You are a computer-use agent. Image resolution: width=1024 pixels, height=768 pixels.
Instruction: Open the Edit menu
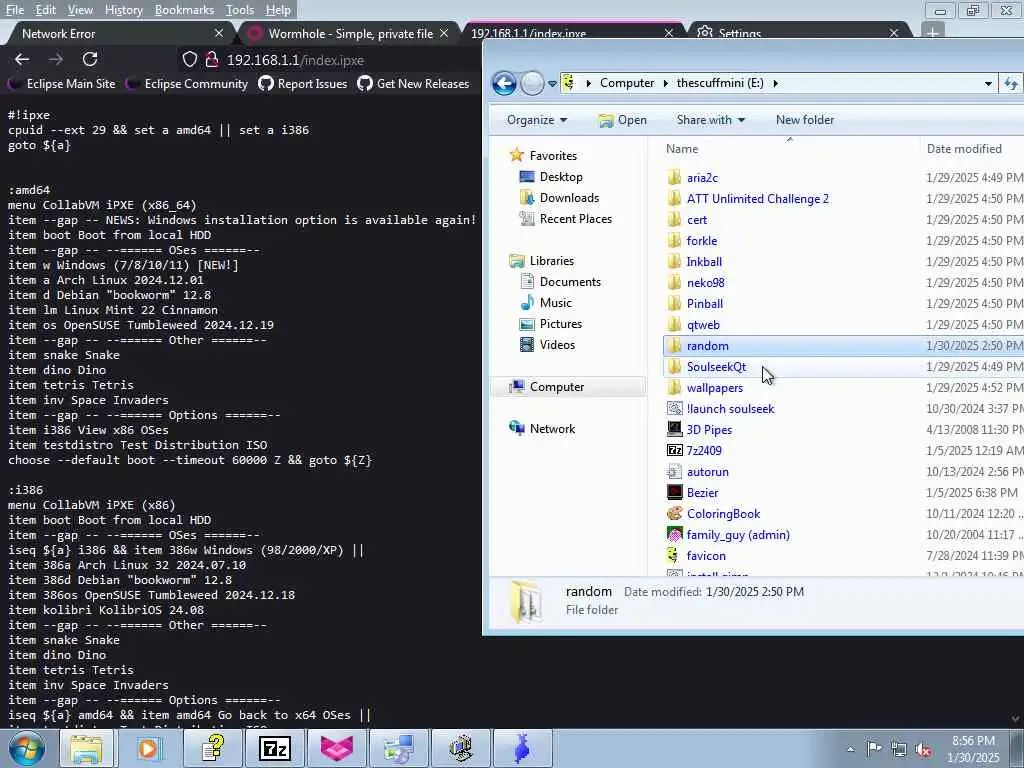tap(45, 10)
